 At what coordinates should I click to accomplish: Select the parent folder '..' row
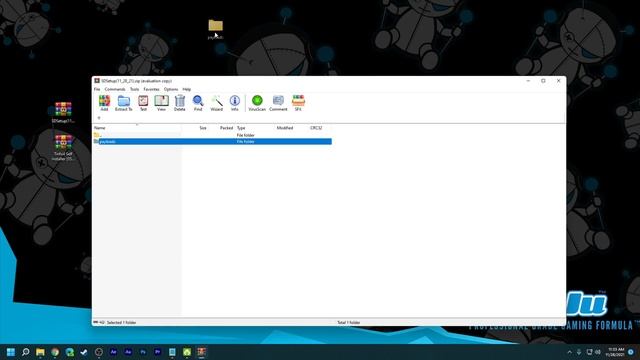[212, 135]
